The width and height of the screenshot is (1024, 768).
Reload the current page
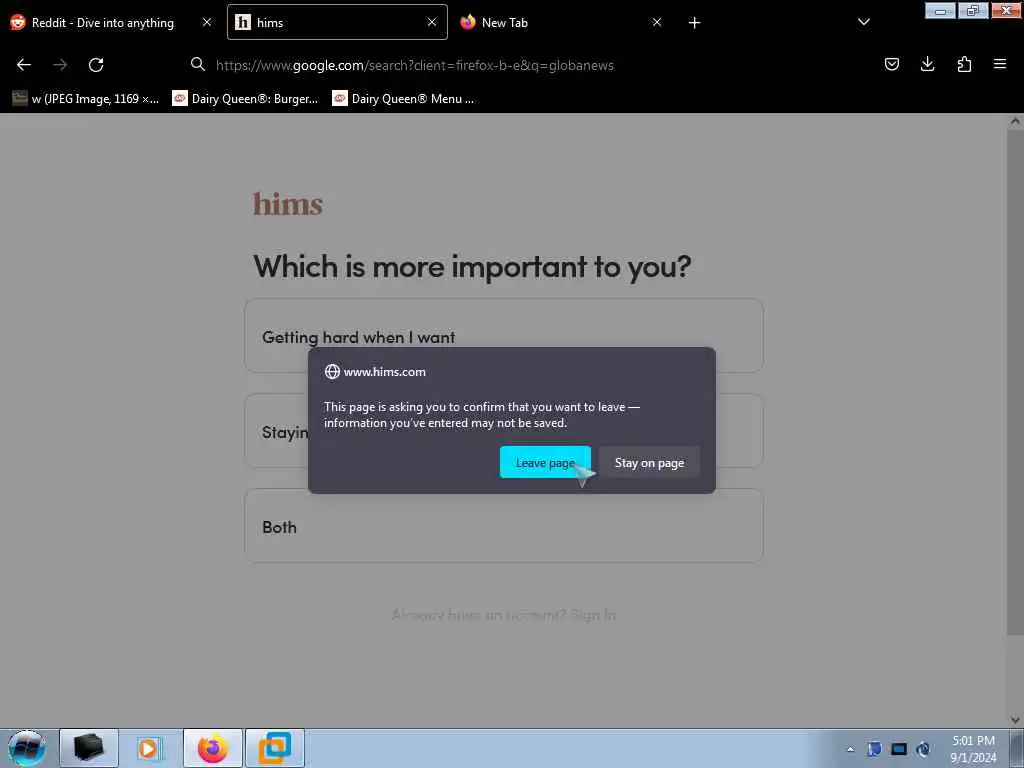coord(96,65)
